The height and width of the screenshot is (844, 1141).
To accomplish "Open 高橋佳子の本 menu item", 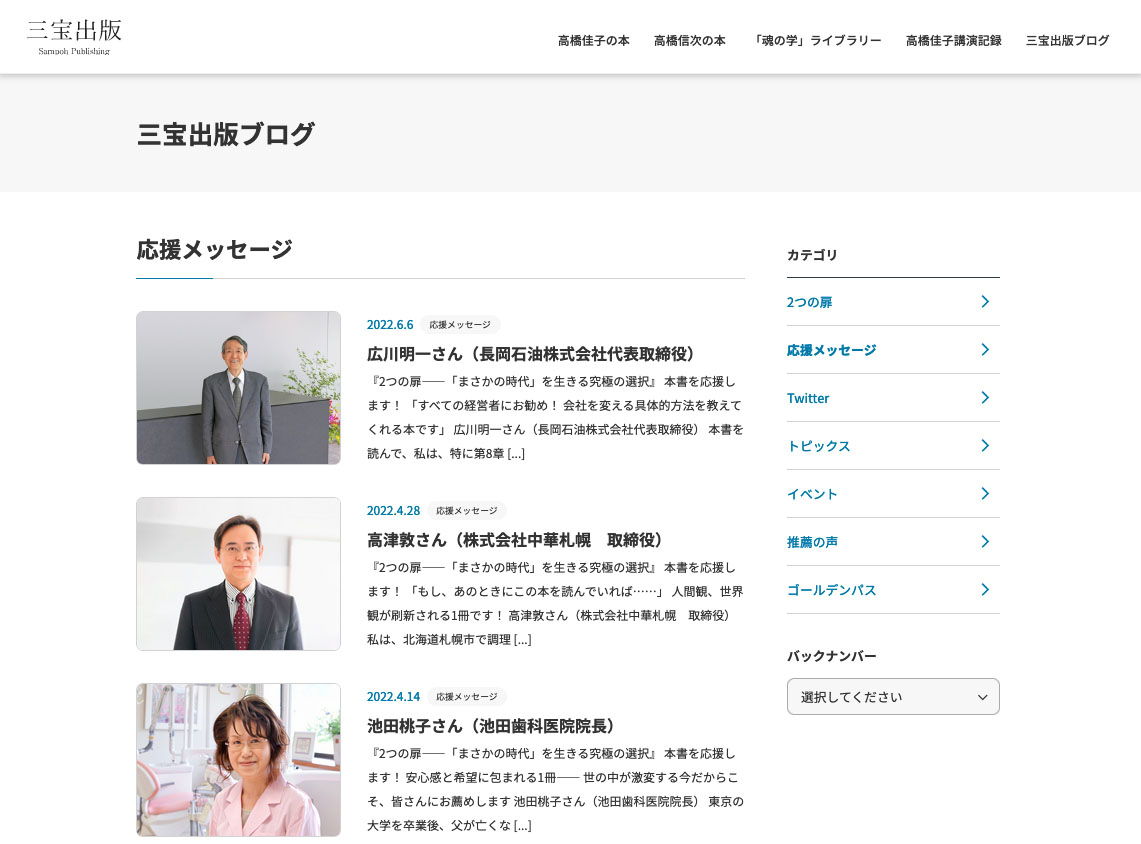I will tap(594, 41).
